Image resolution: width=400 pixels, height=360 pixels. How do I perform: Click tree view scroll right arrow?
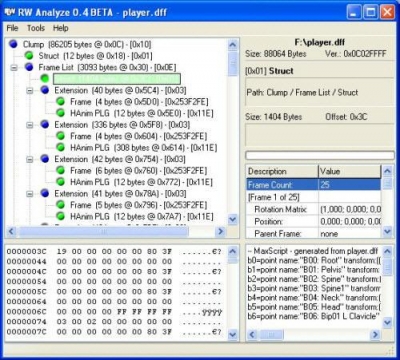tap(220, 231)
